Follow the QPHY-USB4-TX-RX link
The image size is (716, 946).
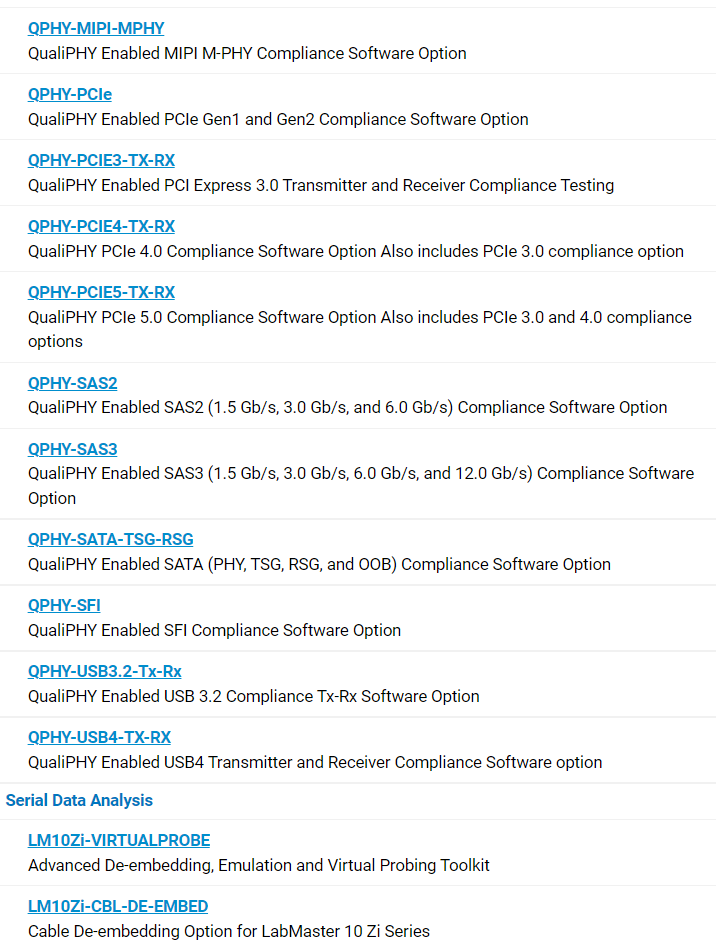click(100, 737)
